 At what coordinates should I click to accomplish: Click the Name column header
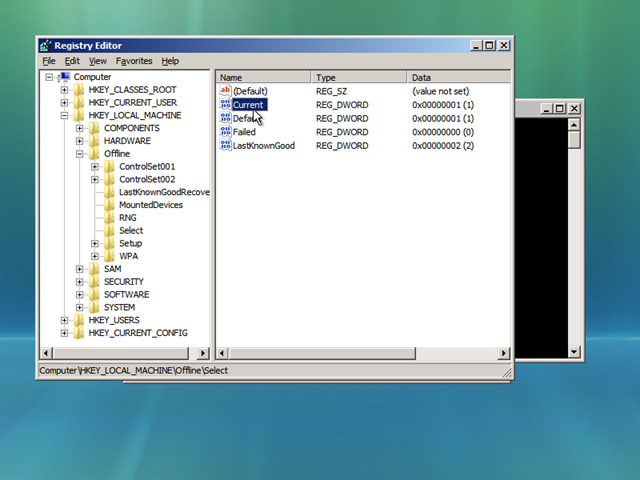coord(264,77)
